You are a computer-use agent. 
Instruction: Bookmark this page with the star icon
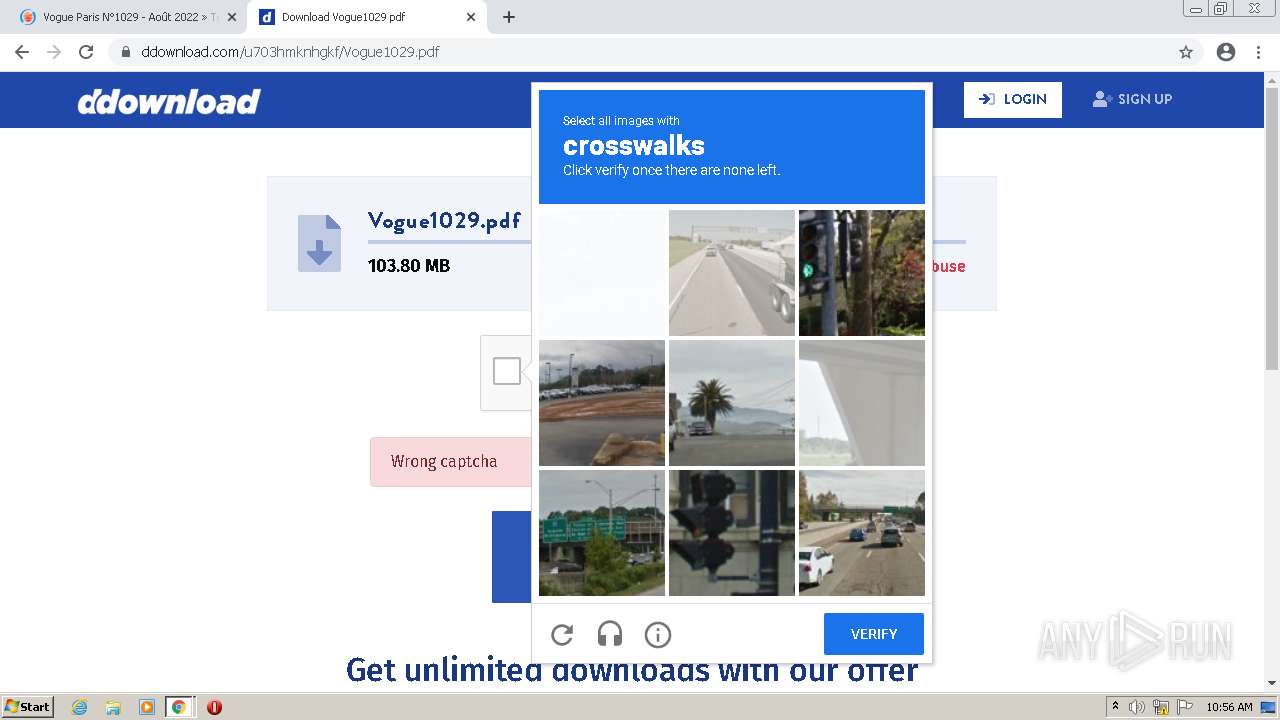pos(1186,52)
